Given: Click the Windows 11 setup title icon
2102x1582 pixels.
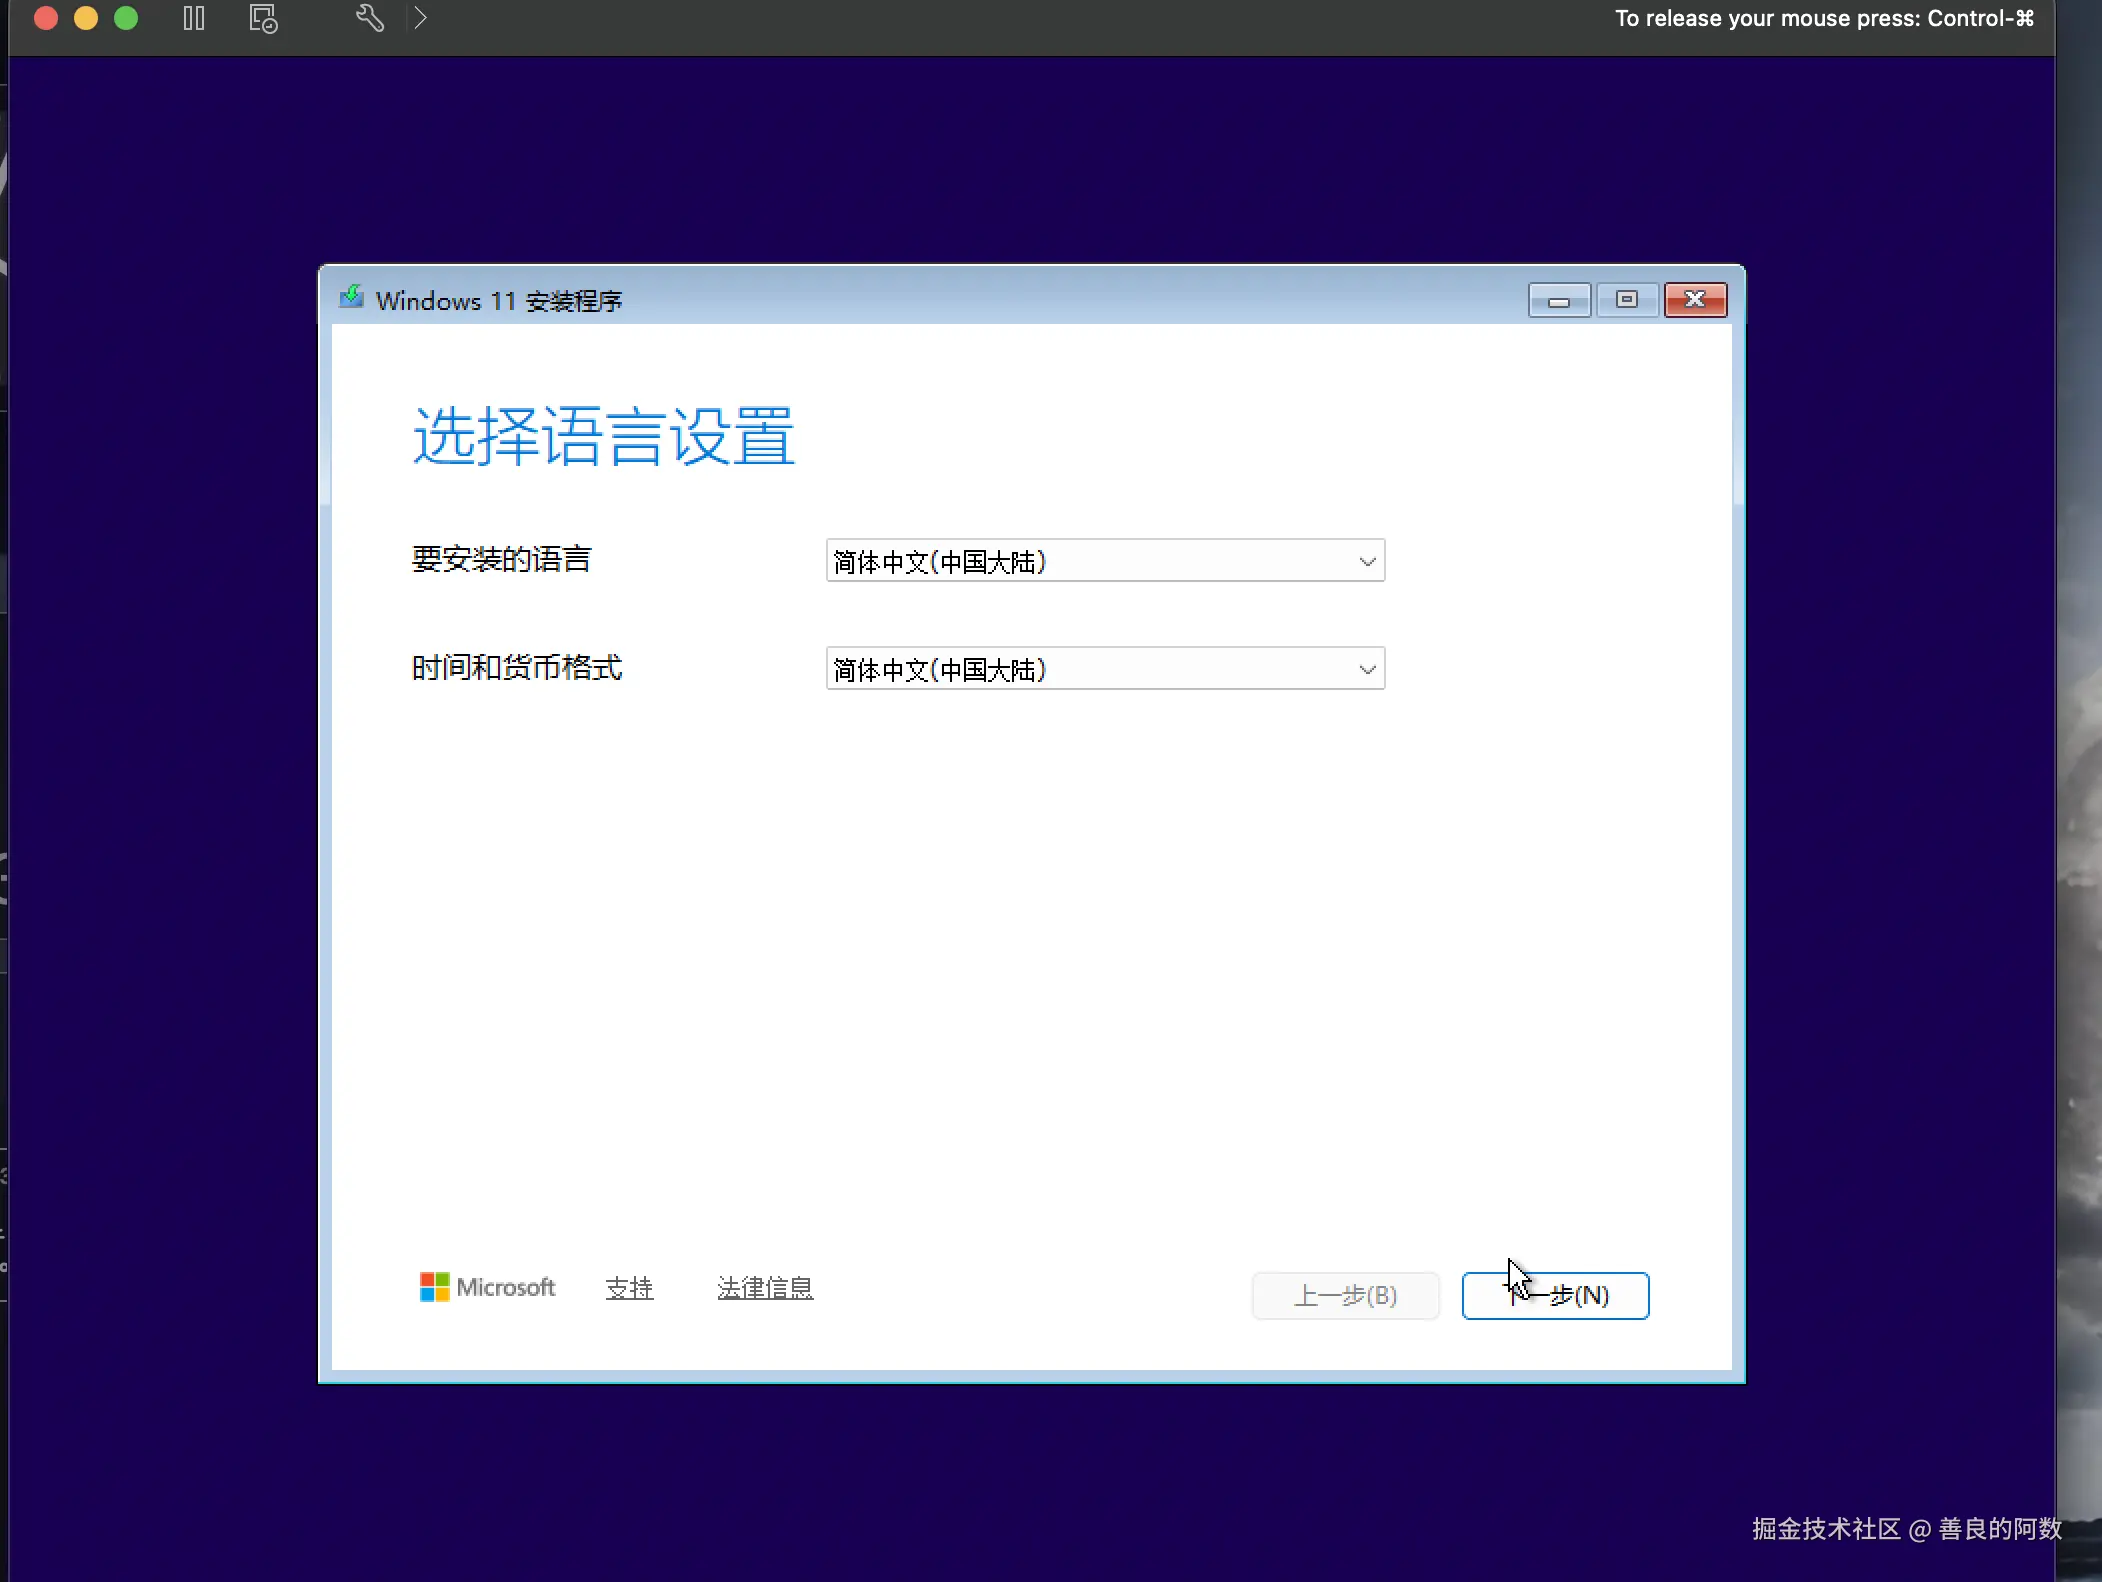Looking at the screenshot, I should [x=351, y=297].
